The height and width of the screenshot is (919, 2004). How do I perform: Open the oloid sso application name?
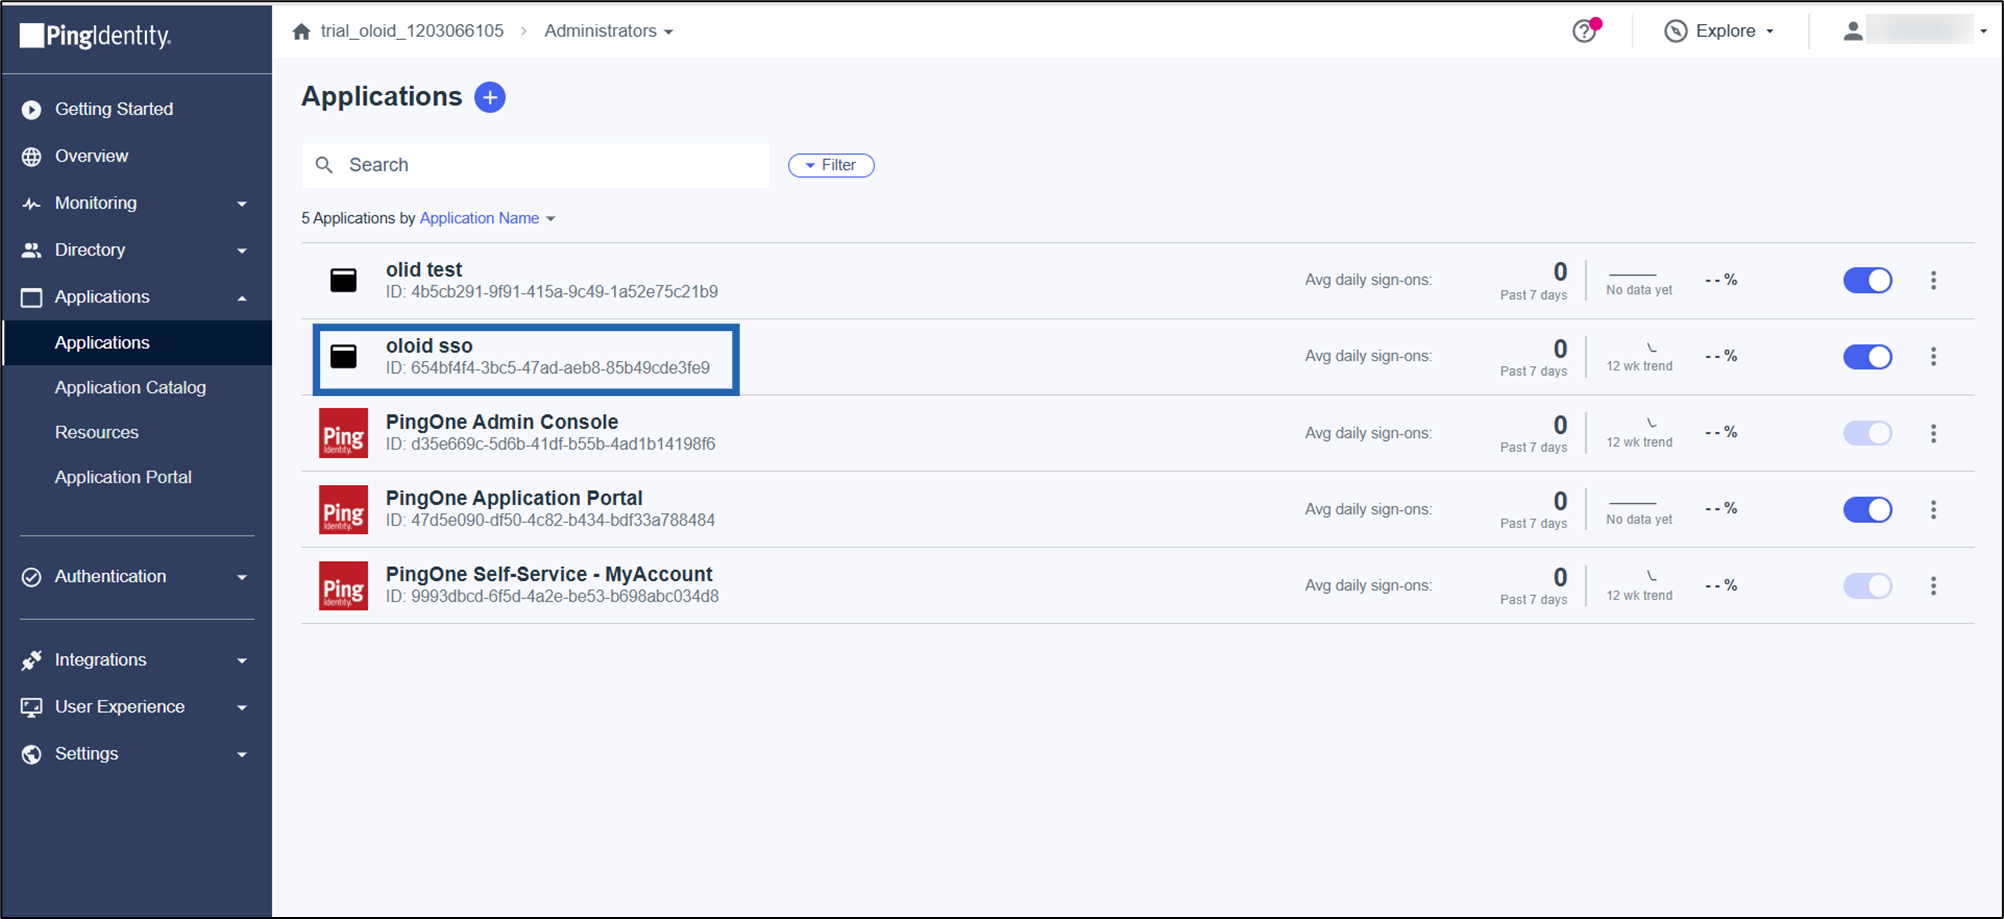point(429,346)
